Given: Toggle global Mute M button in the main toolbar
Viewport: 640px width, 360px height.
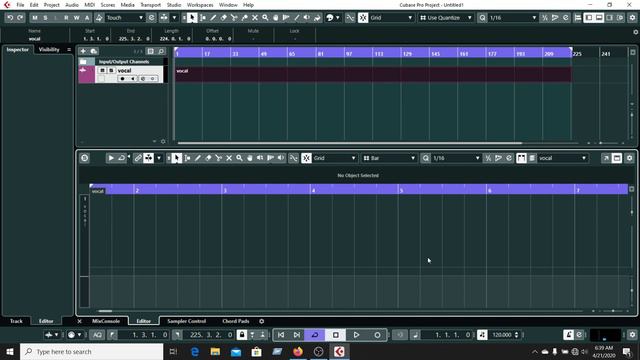Looking at the screenshot, I should coord(35,18).
